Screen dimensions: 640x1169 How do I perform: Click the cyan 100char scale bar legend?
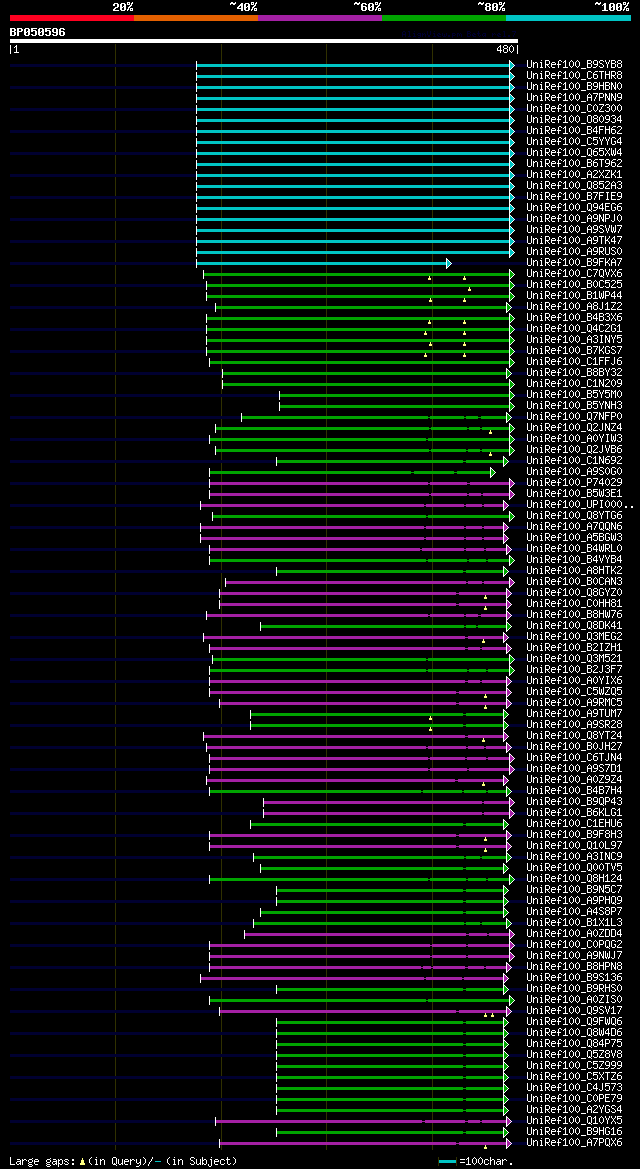coord(447,1162)
